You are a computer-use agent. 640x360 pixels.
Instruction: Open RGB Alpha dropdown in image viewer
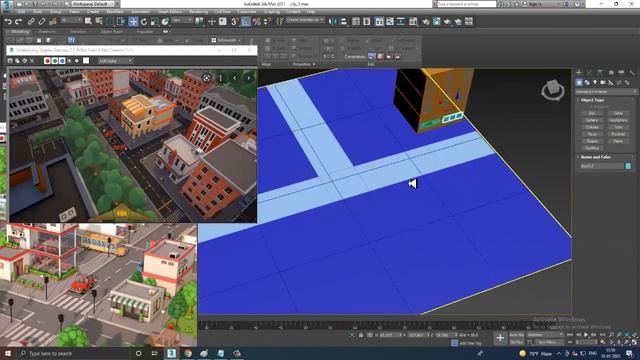[115, 61]
